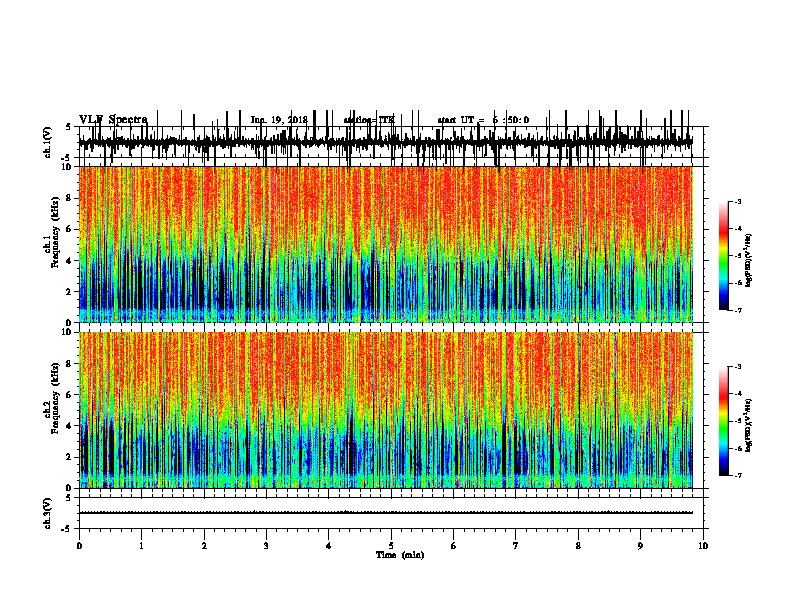Click the ch.2 spectrogram color bar
792x612 pixels.
724,421
